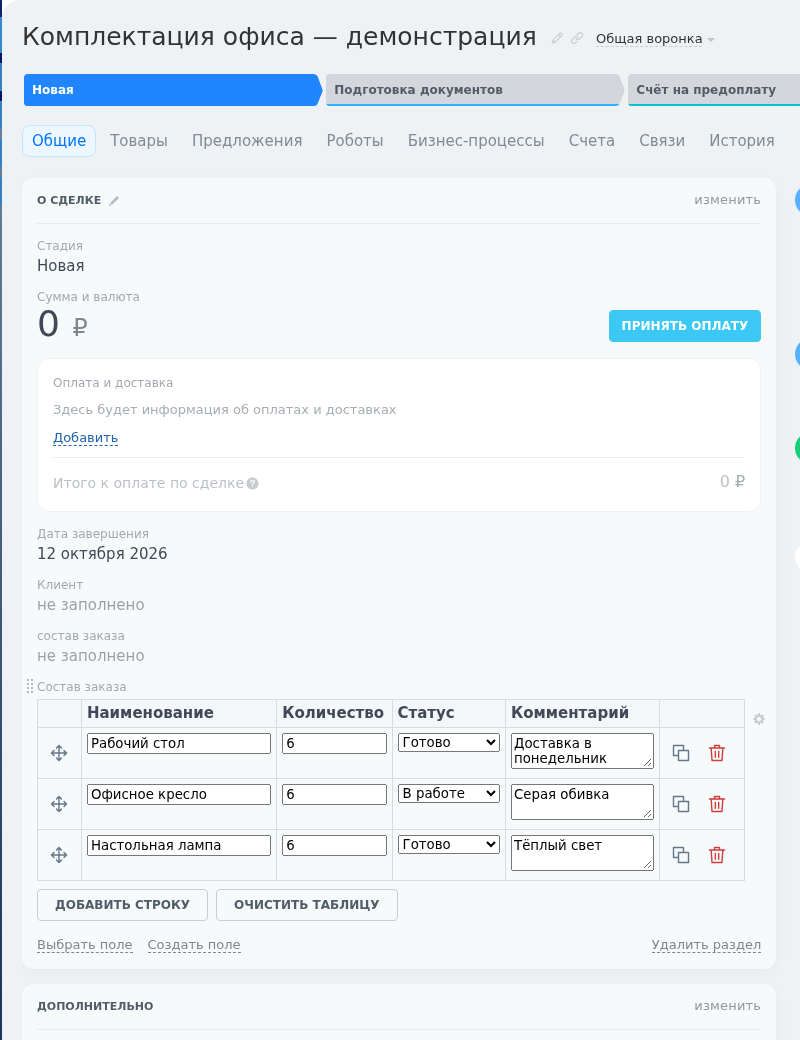Image resolution: width=800 pixels, height=1040 pixels.
Task: Open status dropdown for Офисное кресло
Action: coord(449,793)
